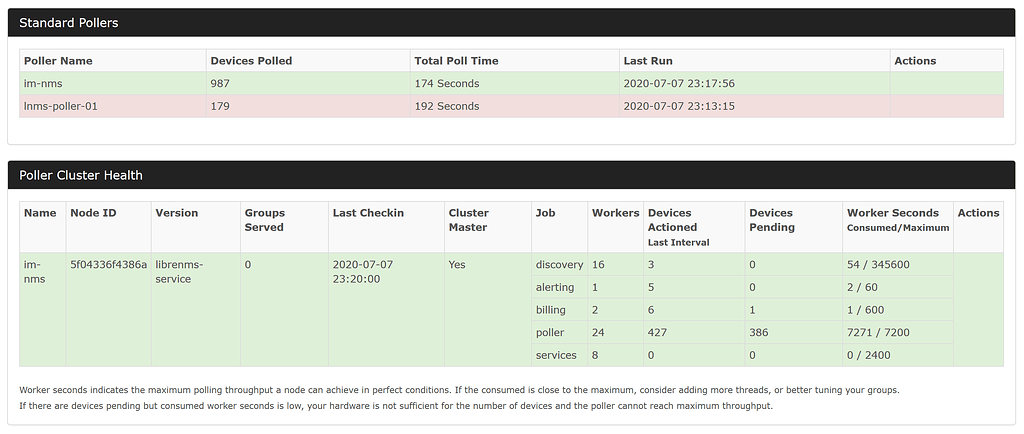1024x434 pixels.
Task: Select the discovery job row
Action: [559, 265]
